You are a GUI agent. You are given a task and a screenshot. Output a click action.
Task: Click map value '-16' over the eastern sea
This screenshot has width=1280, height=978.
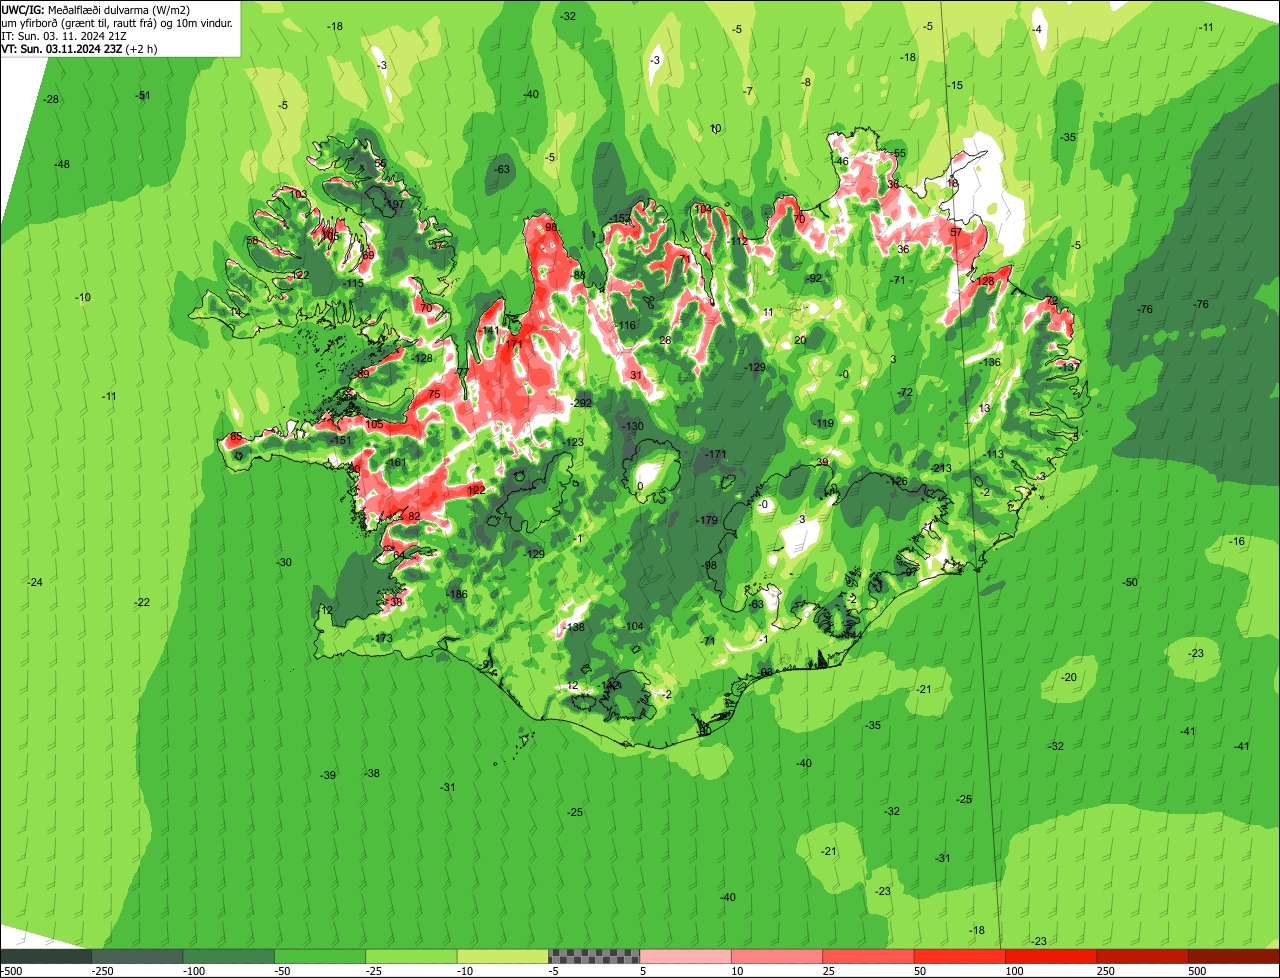tap(1238, 542)
